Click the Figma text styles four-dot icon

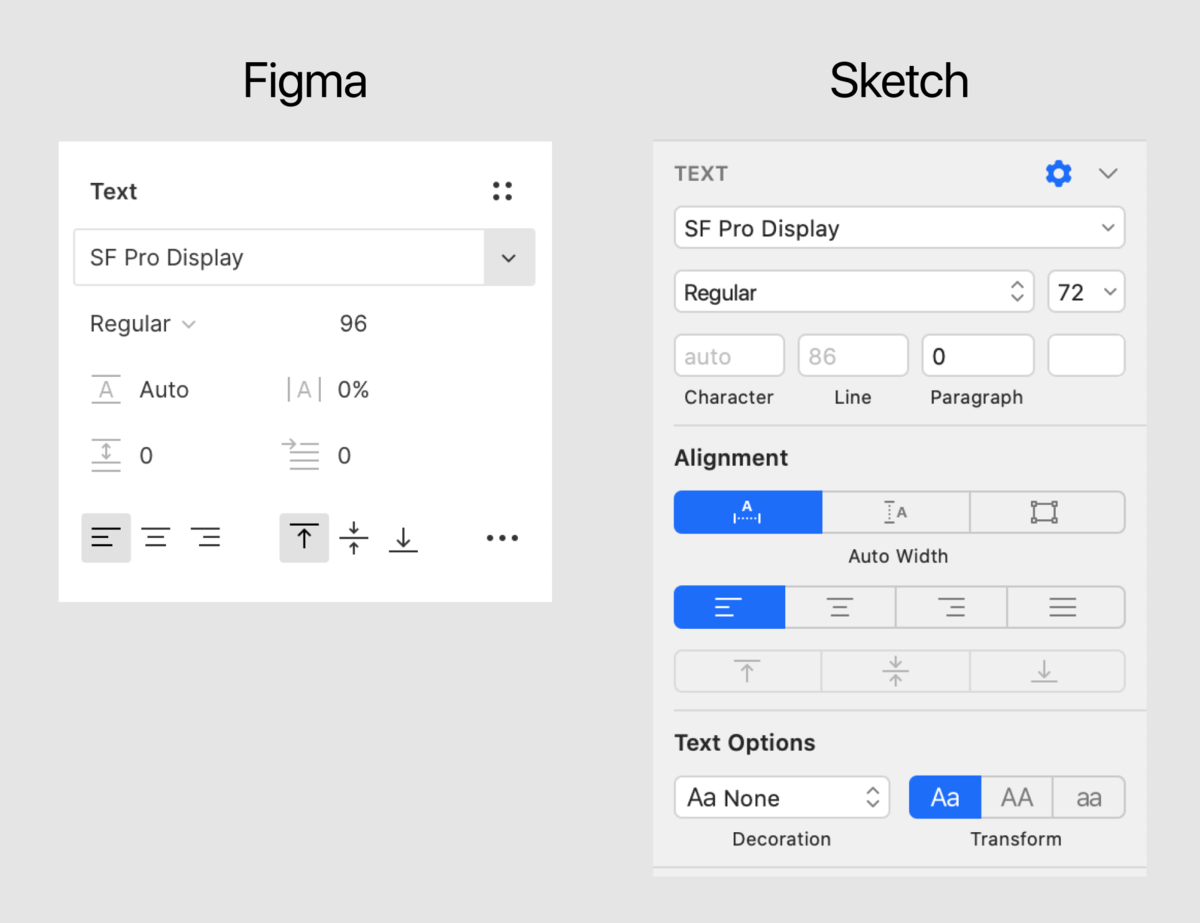[x=502, y=191]
